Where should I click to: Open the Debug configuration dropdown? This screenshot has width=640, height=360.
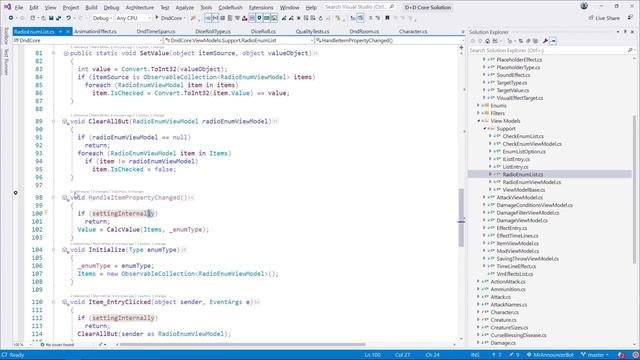[101, 18]
